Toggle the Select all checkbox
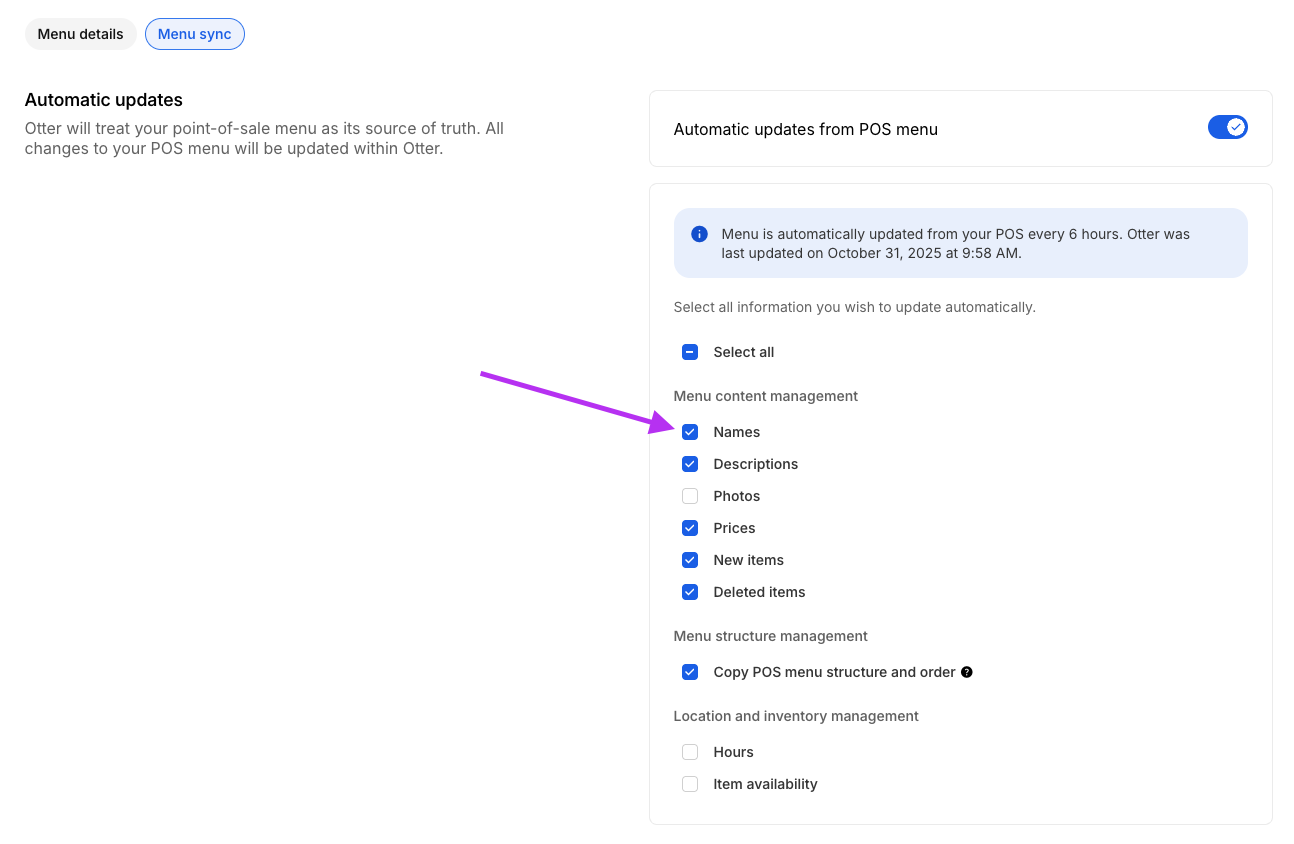 coord(690,352)
